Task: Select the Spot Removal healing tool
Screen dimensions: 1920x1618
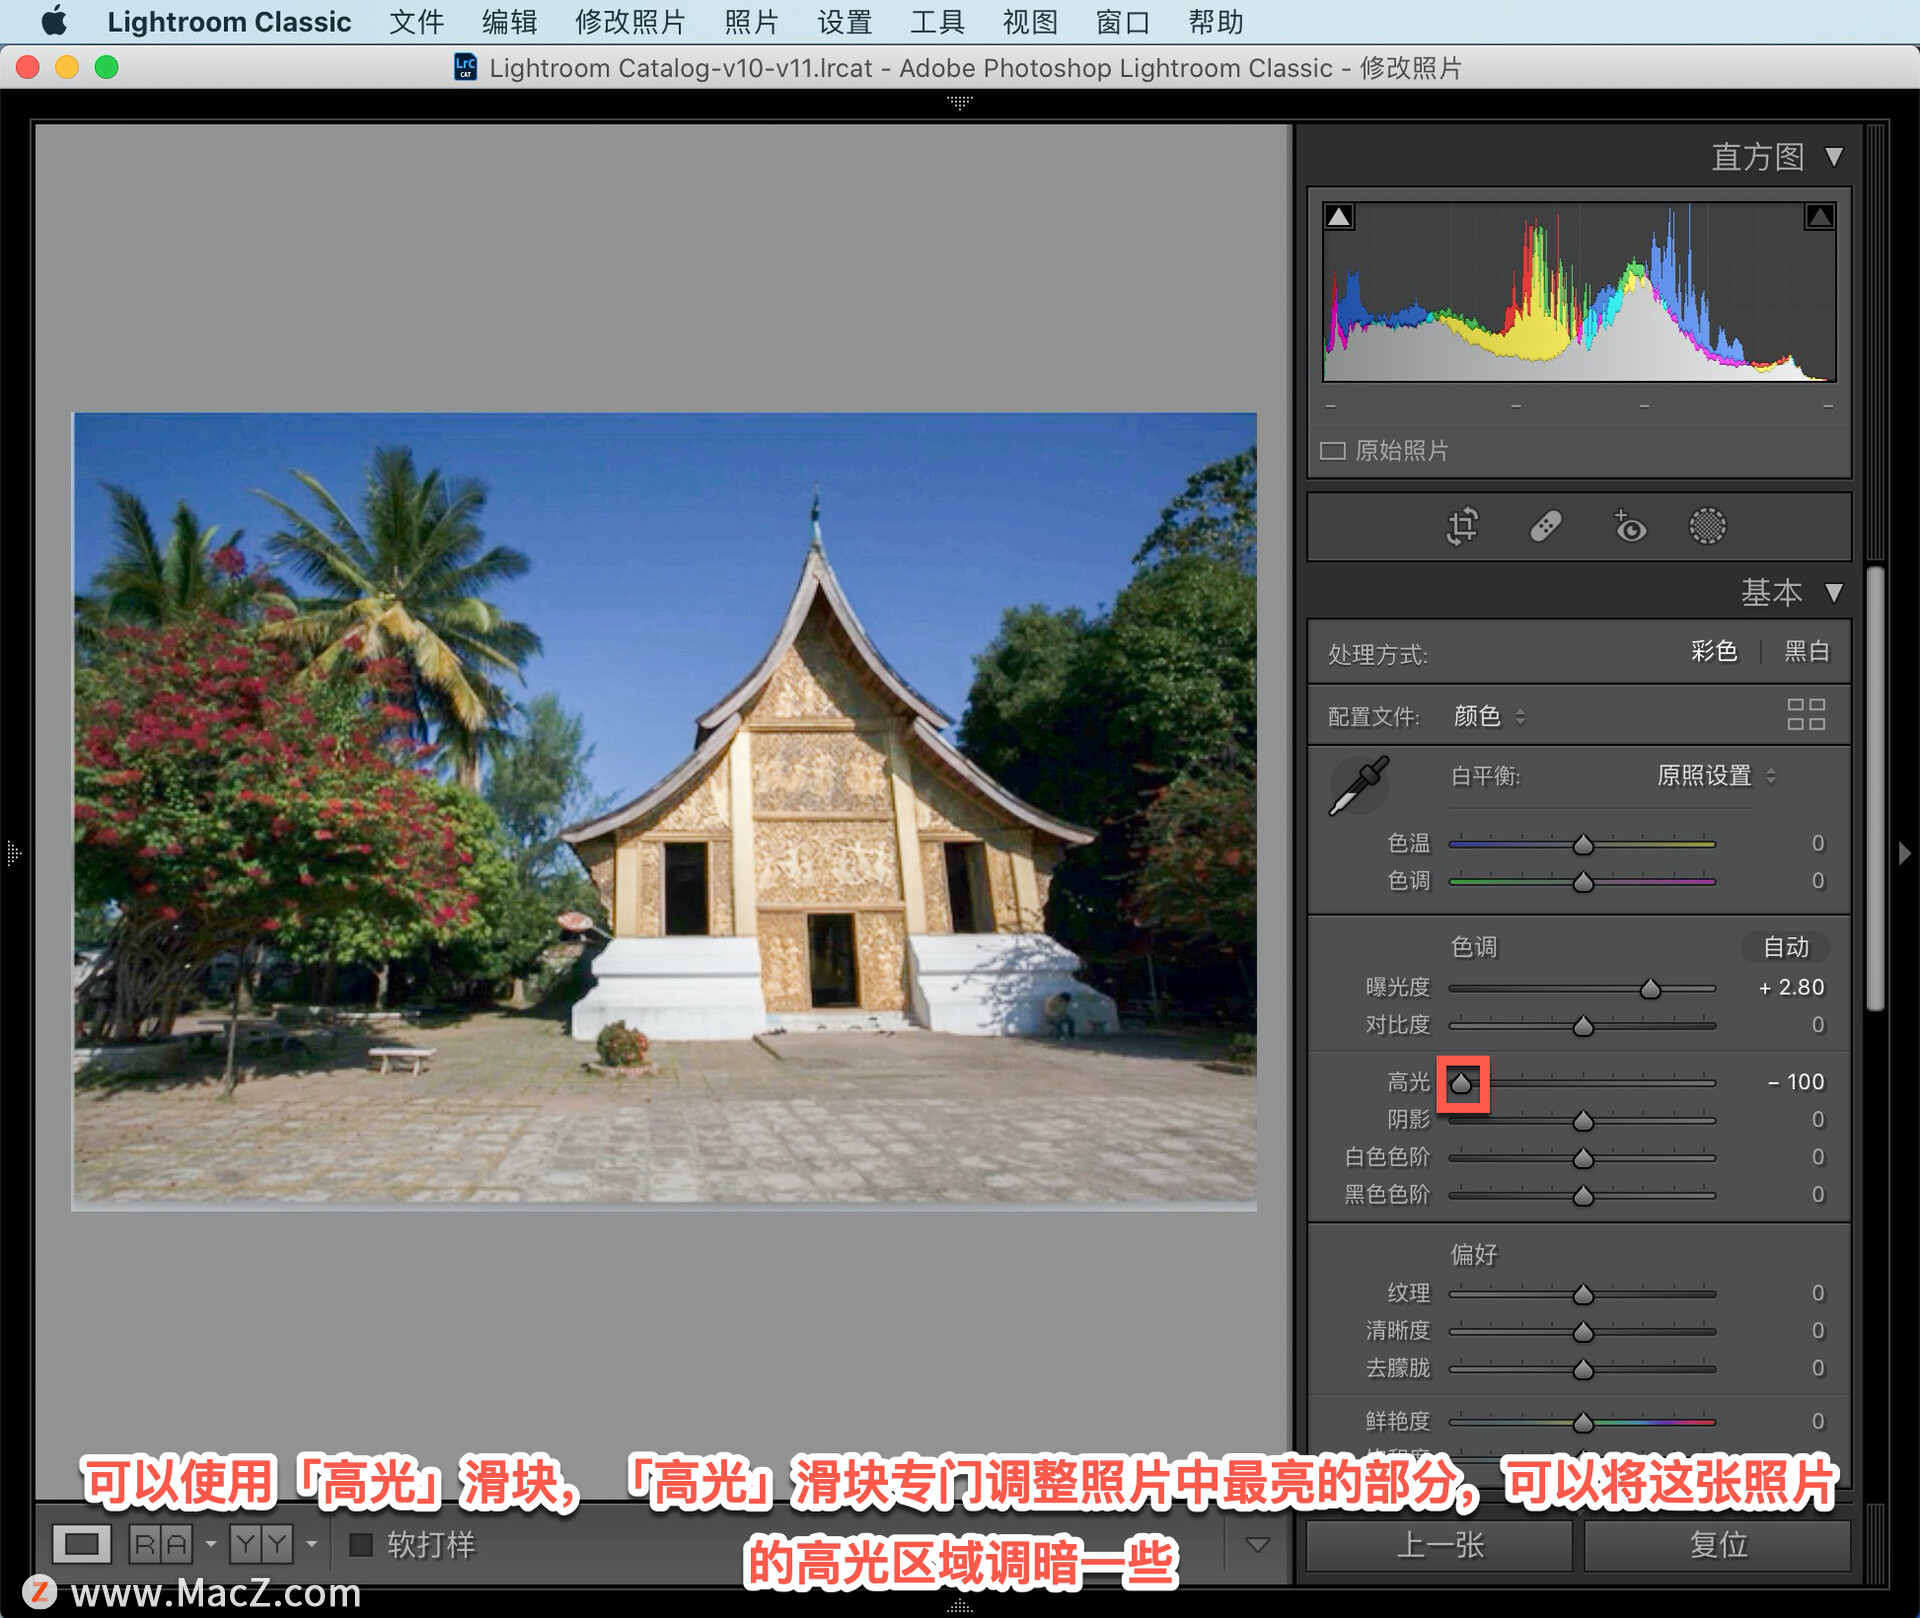Action: (x=1545, y=526)
